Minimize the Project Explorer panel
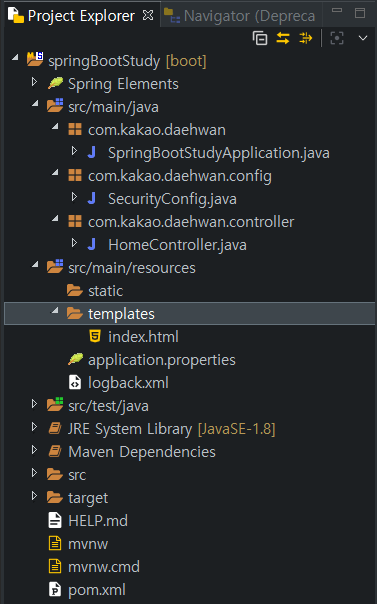377x604 pixels. pyautogui.click(x=337, y=11)
